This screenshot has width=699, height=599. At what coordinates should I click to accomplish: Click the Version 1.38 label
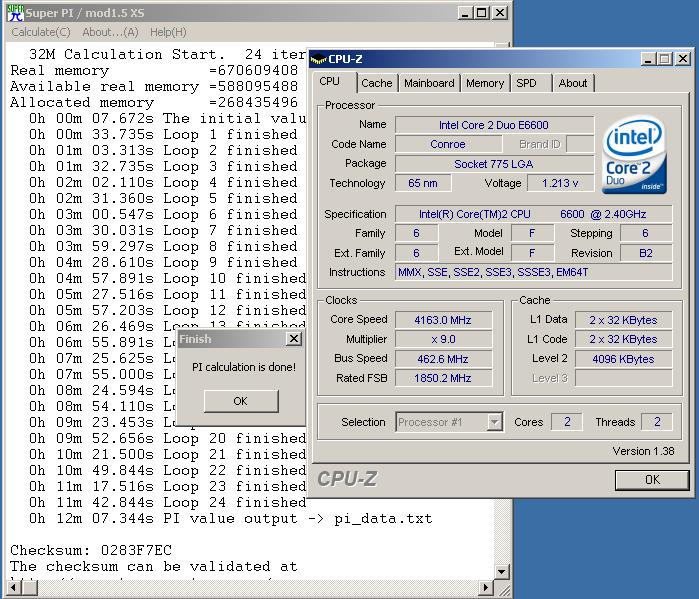[643, 451]
